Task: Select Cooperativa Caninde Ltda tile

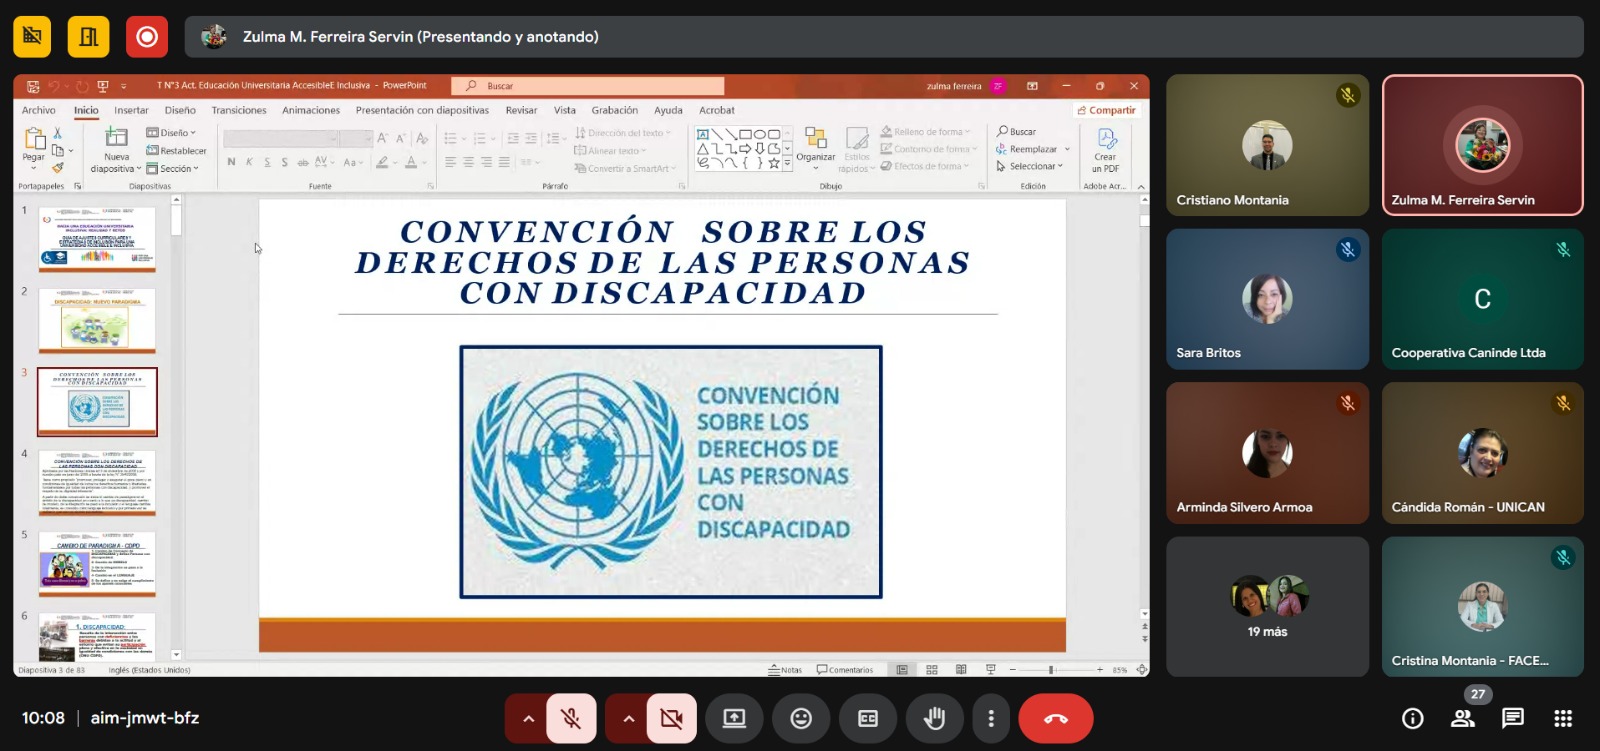Action: 1483,299
